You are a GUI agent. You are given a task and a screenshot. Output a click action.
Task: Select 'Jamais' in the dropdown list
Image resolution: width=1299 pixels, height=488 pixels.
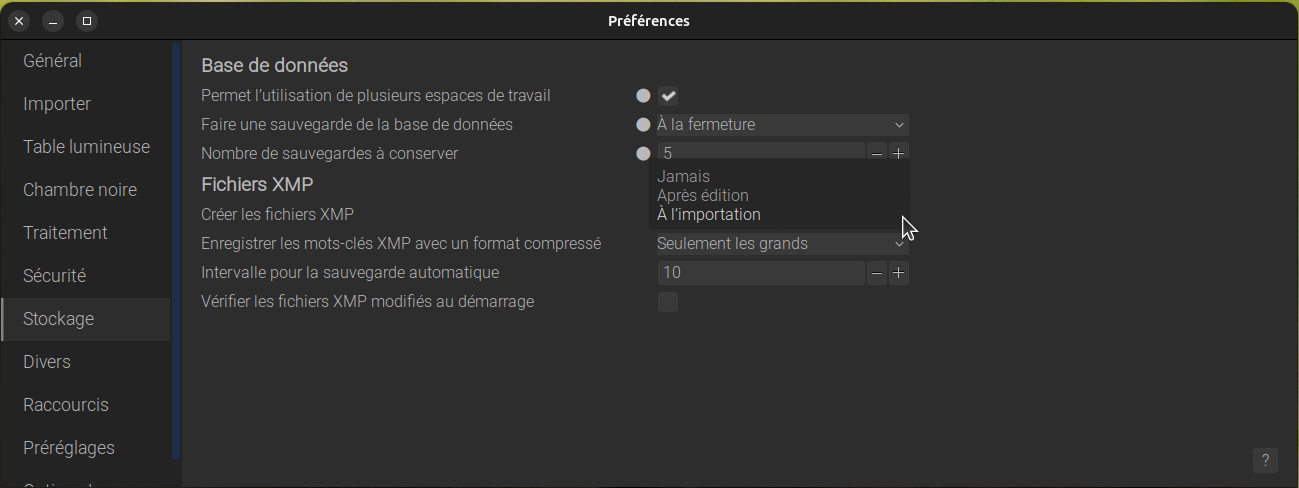point(683,176)
